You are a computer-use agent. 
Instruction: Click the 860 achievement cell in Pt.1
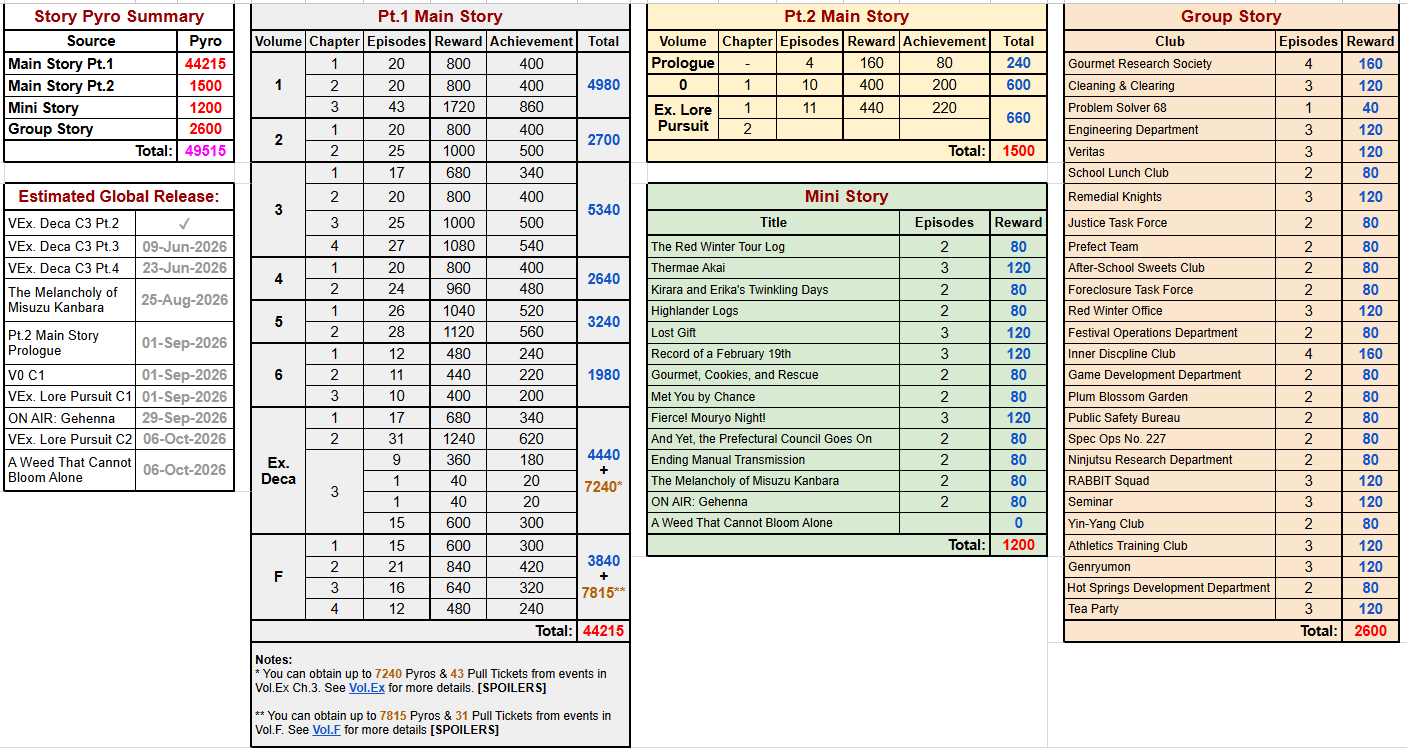[532, 106]
